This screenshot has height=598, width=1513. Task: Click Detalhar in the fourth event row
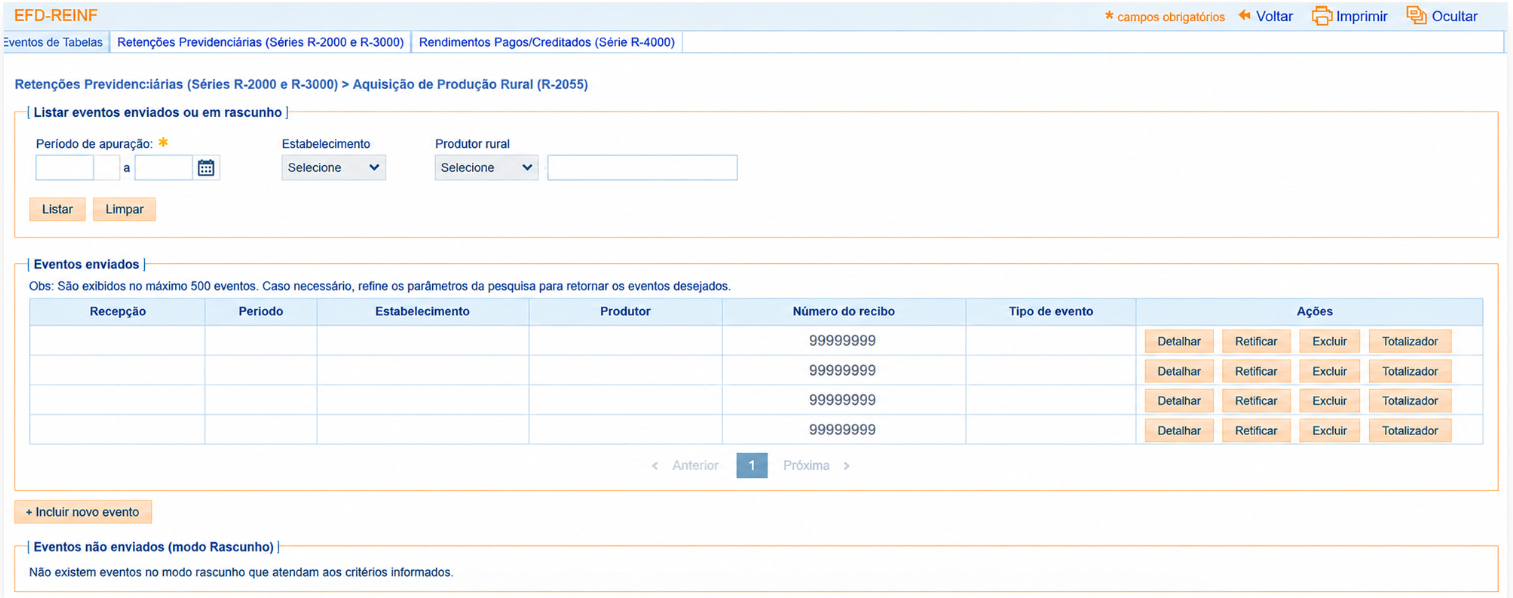[x=1179, y=431]
